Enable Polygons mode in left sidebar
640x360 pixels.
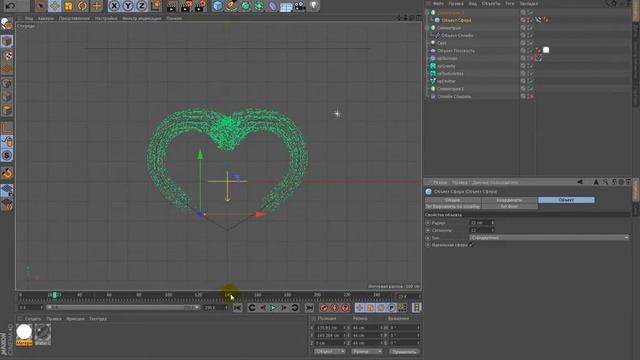(x=7, y=110)
